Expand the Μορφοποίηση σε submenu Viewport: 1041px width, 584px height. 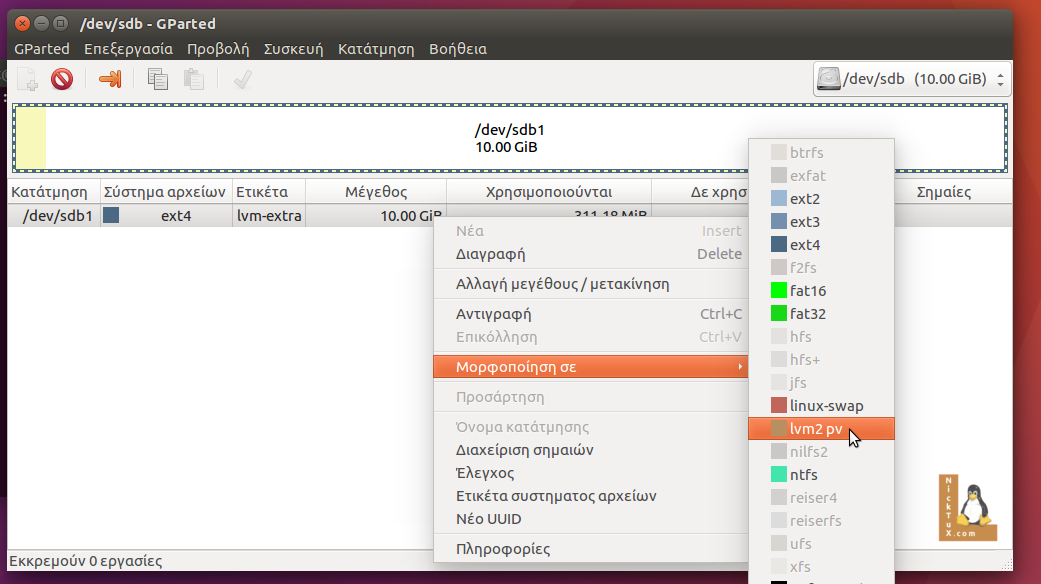pyautogui.click(x=590, y=367)
